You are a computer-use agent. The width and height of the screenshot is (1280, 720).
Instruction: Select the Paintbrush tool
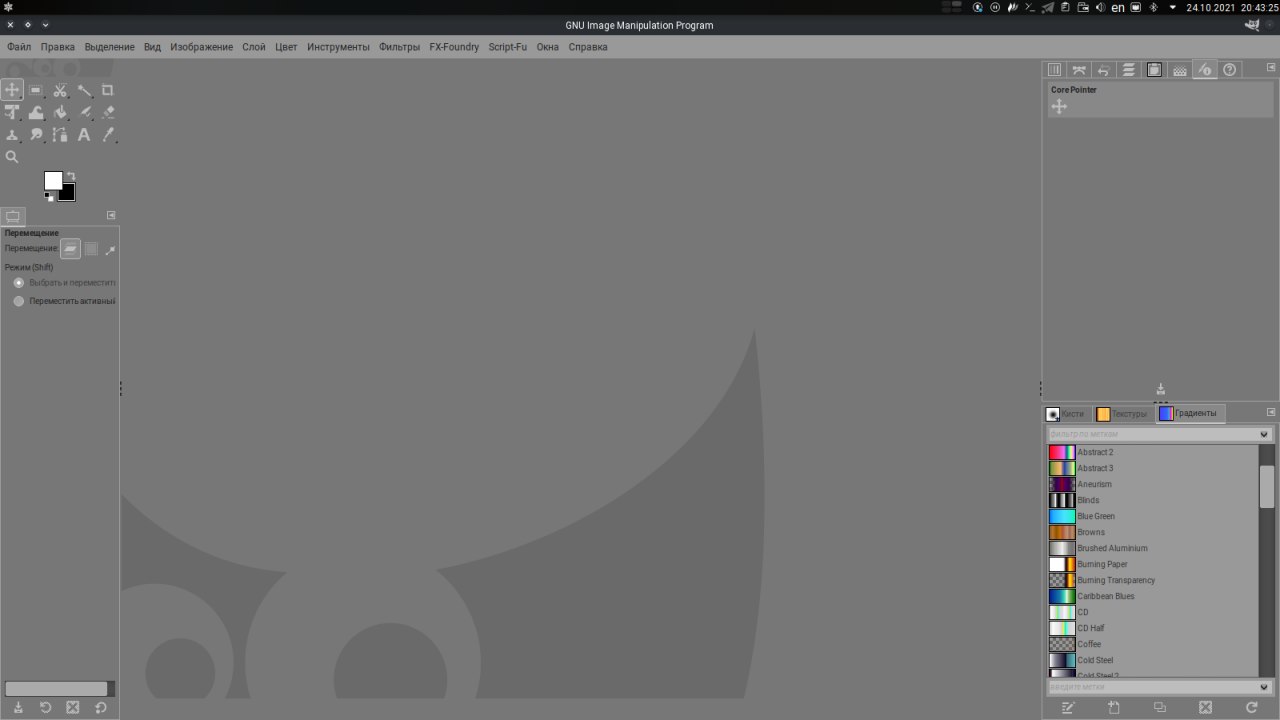point(84,112)
